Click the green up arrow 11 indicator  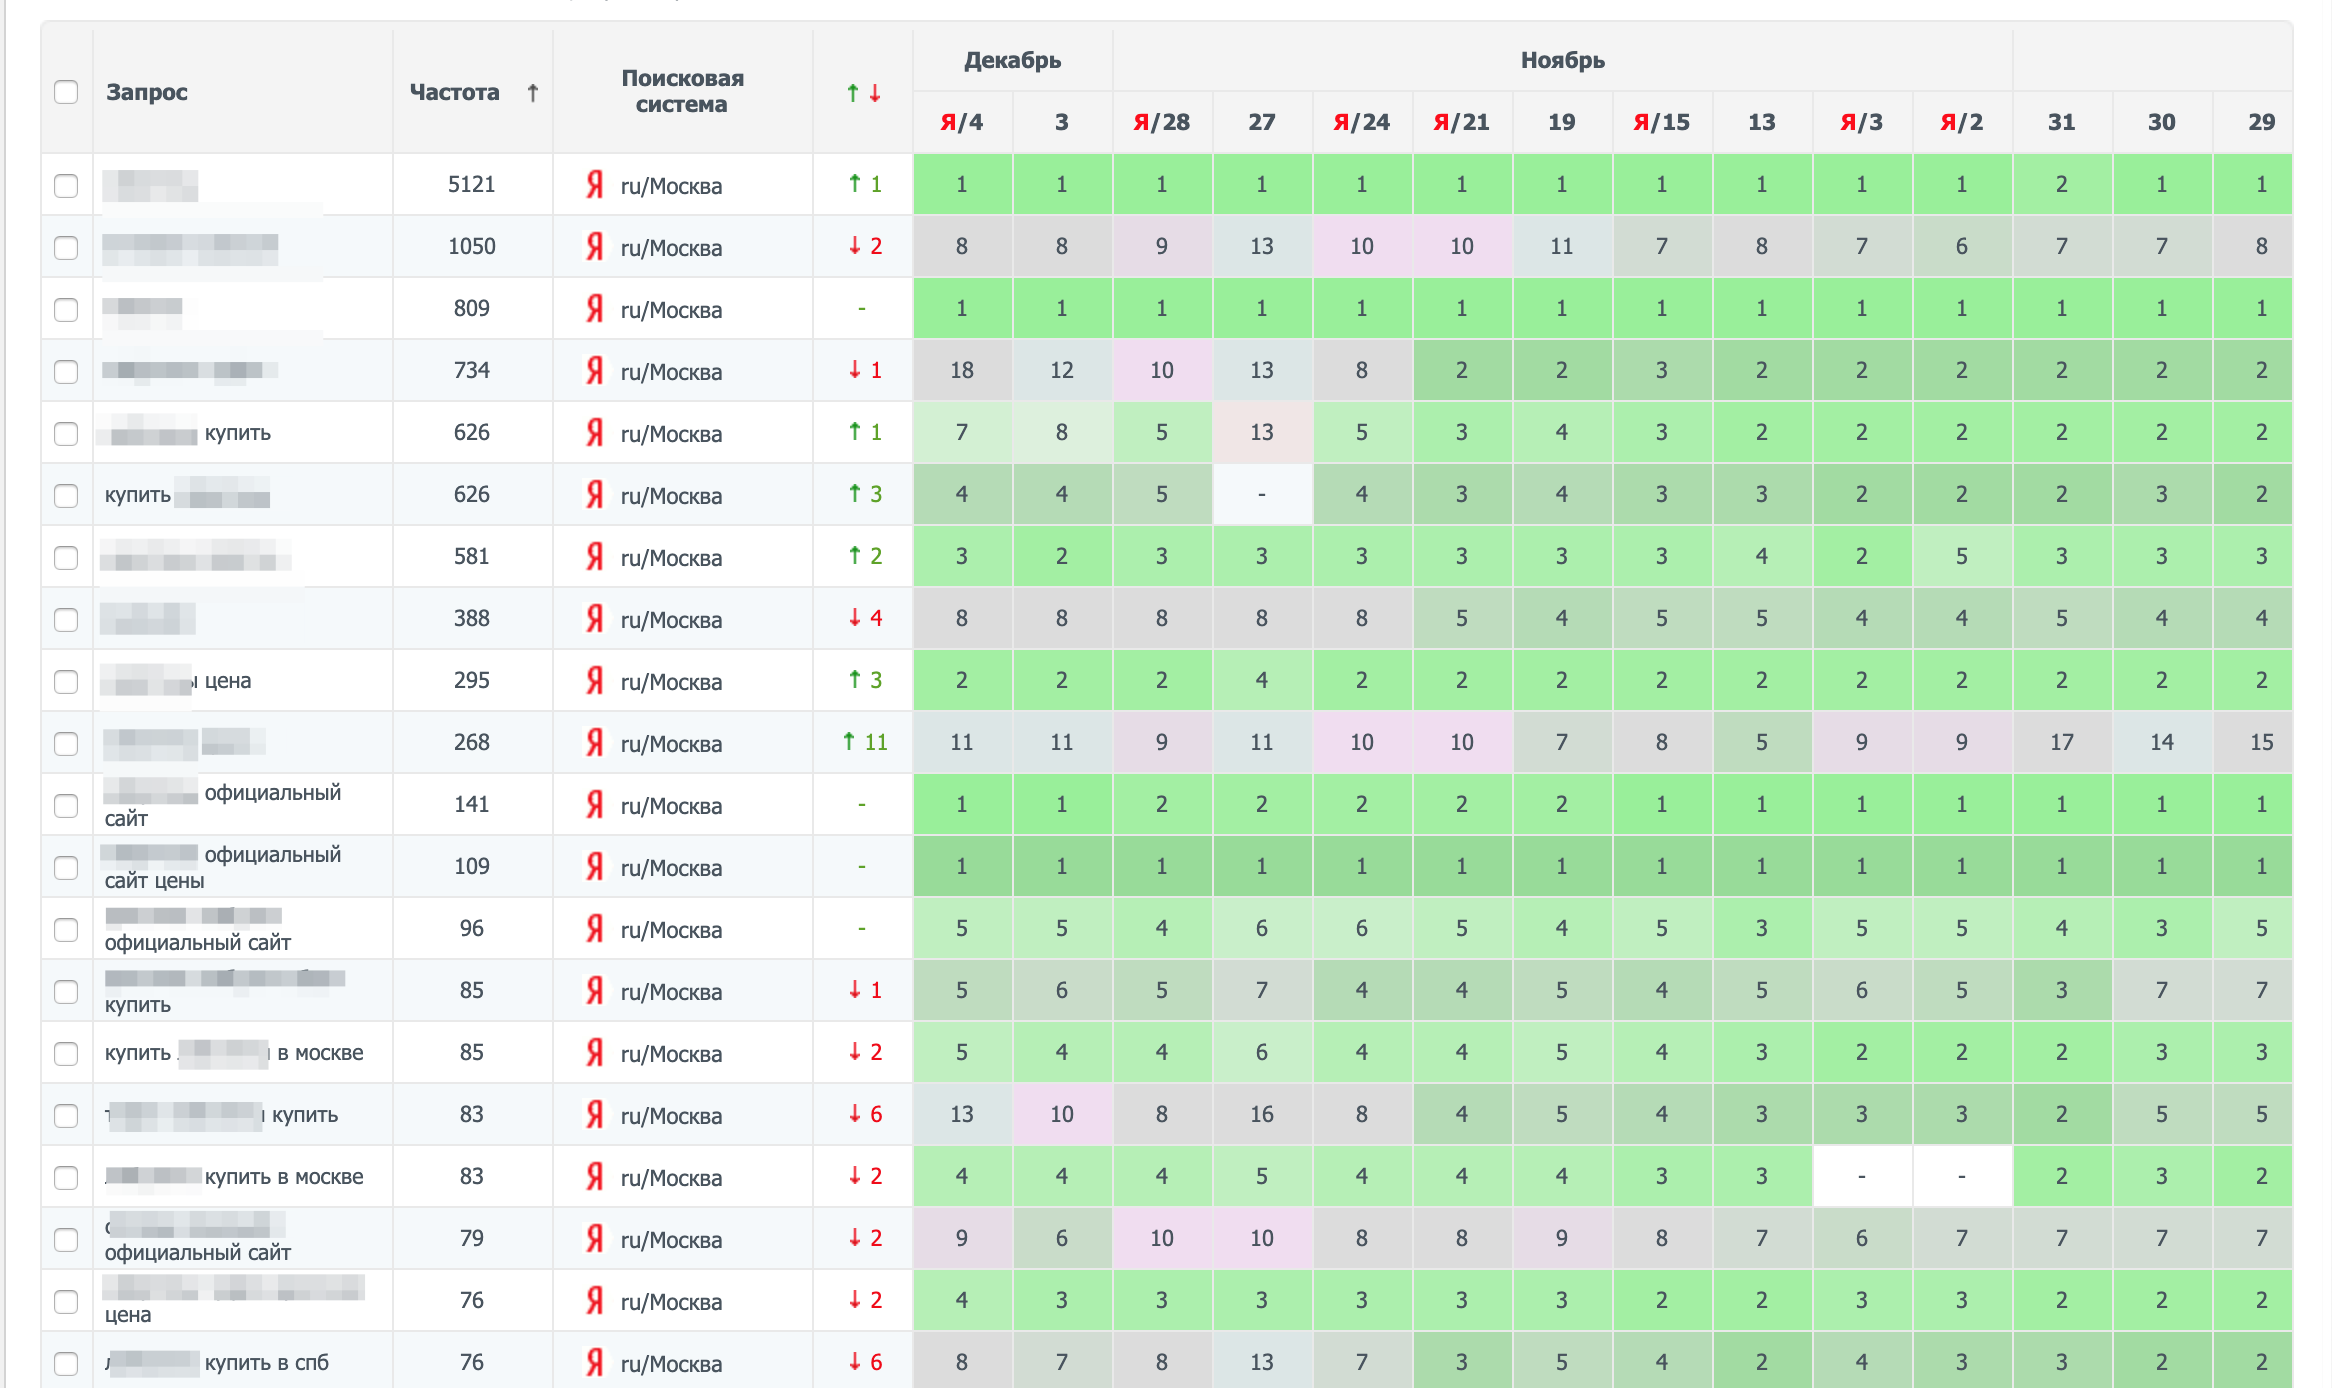click(864, 742)
